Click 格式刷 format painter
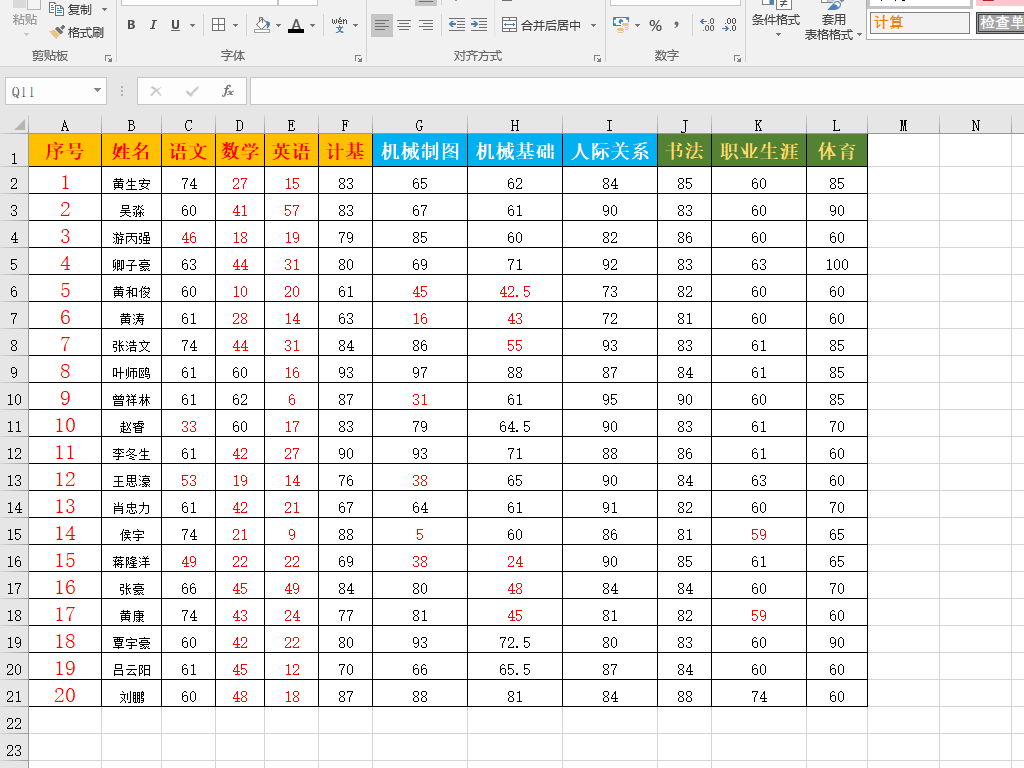The height and width of the screenshot is (768, 1024). point(77,32)
